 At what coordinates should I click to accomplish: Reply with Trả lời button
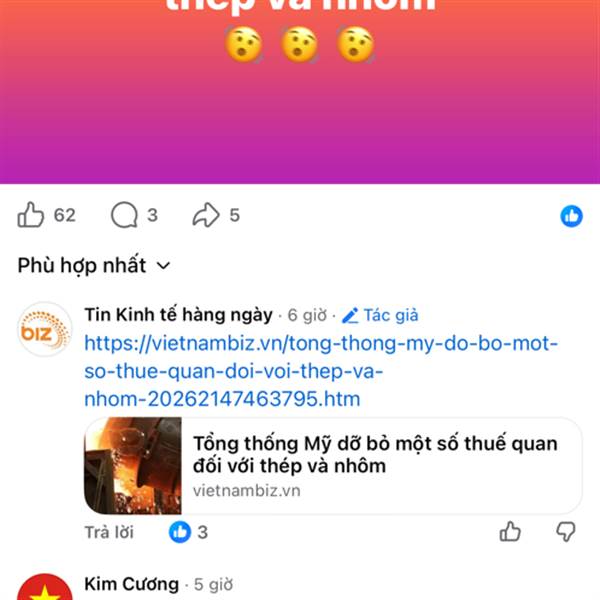point(109,532)
